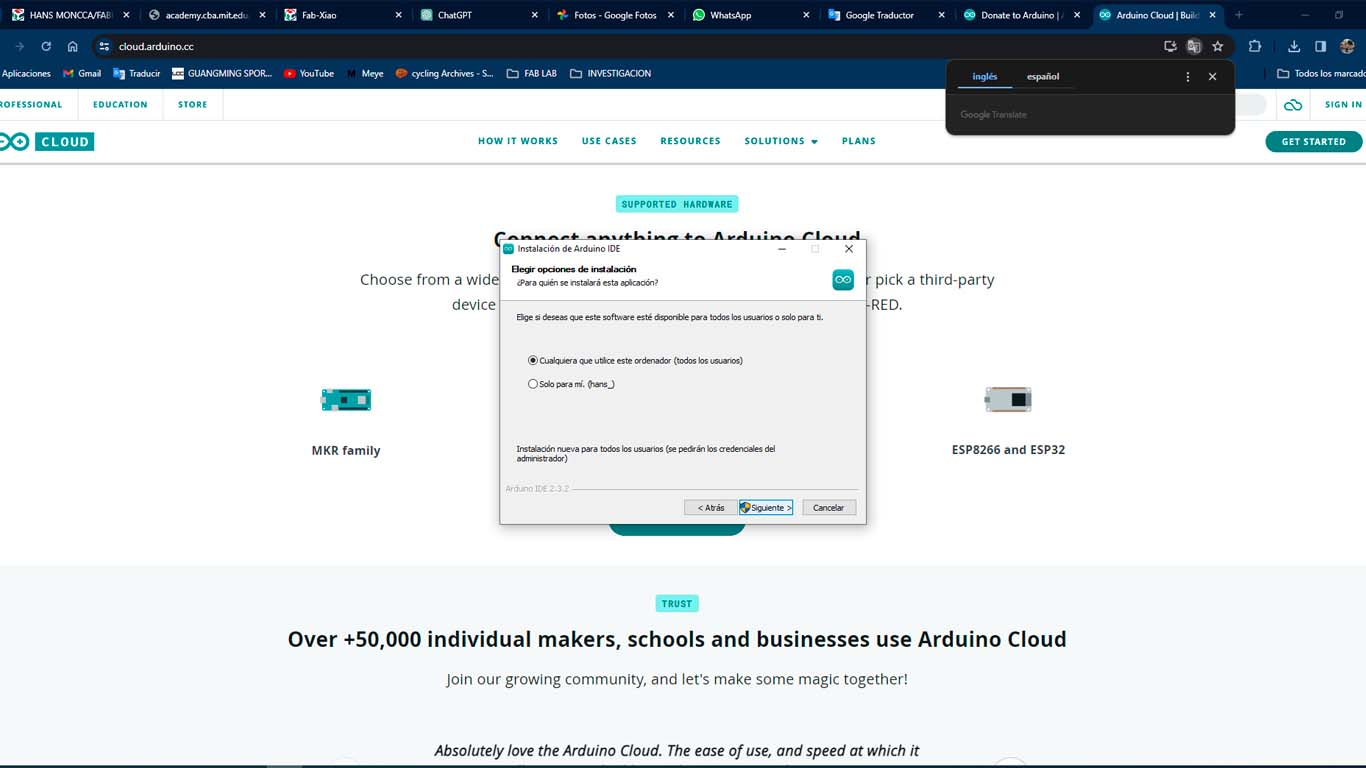Open the Google Translate page icon
This screenshot has height=768, width=1366.
click(x=1194, y=46)
